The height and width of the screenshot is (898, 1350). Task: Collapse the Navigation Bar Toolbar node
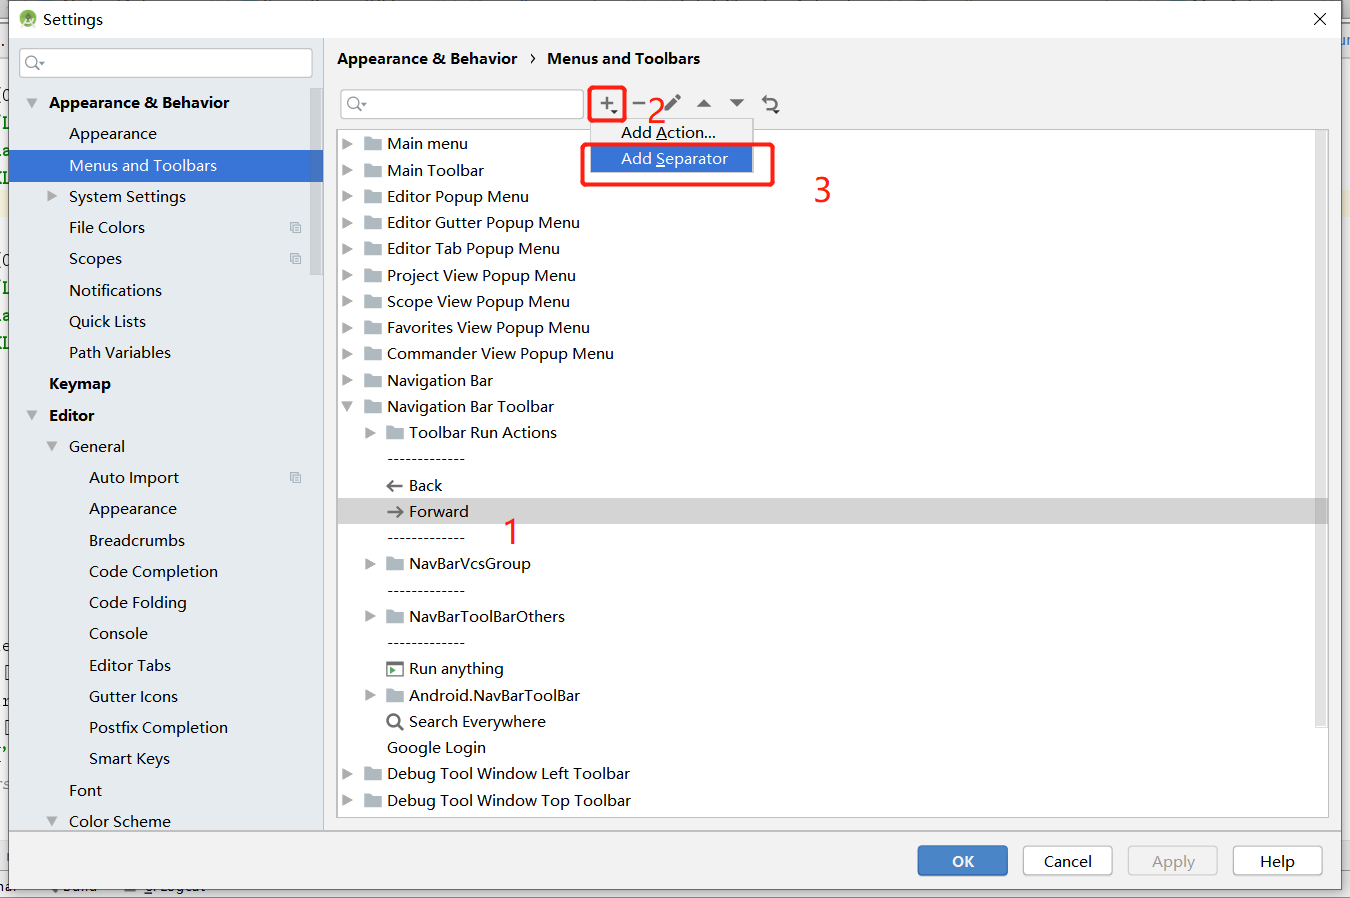(x=348, y=406)
